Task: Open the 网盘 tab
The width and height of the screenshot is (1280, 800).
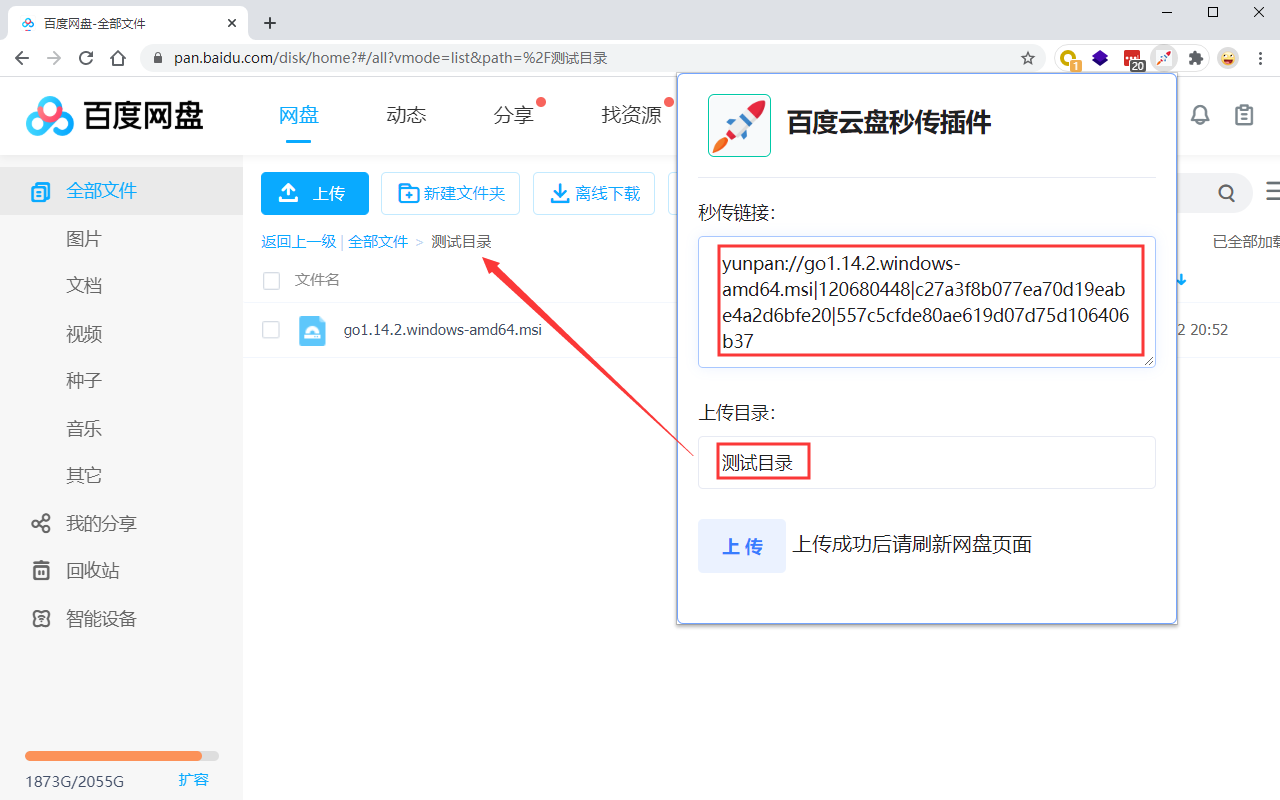Action: (298, 115)
